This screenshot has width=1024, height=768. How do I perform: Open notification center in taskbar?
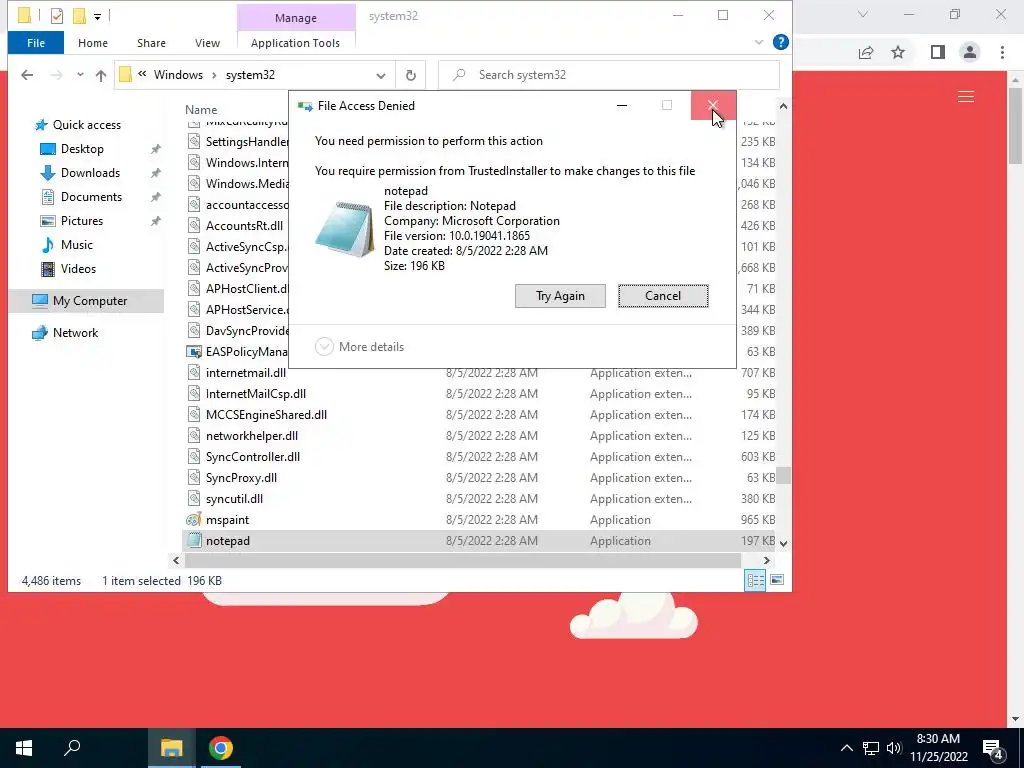coord(993,748)
